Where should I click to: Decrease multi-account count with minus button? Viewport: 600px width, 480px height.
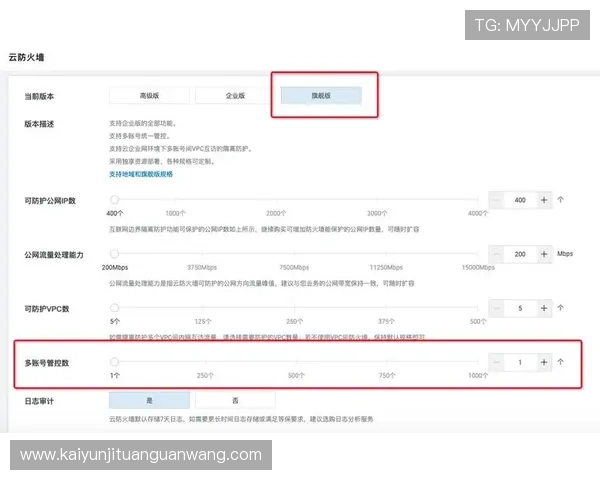[496, 362]
